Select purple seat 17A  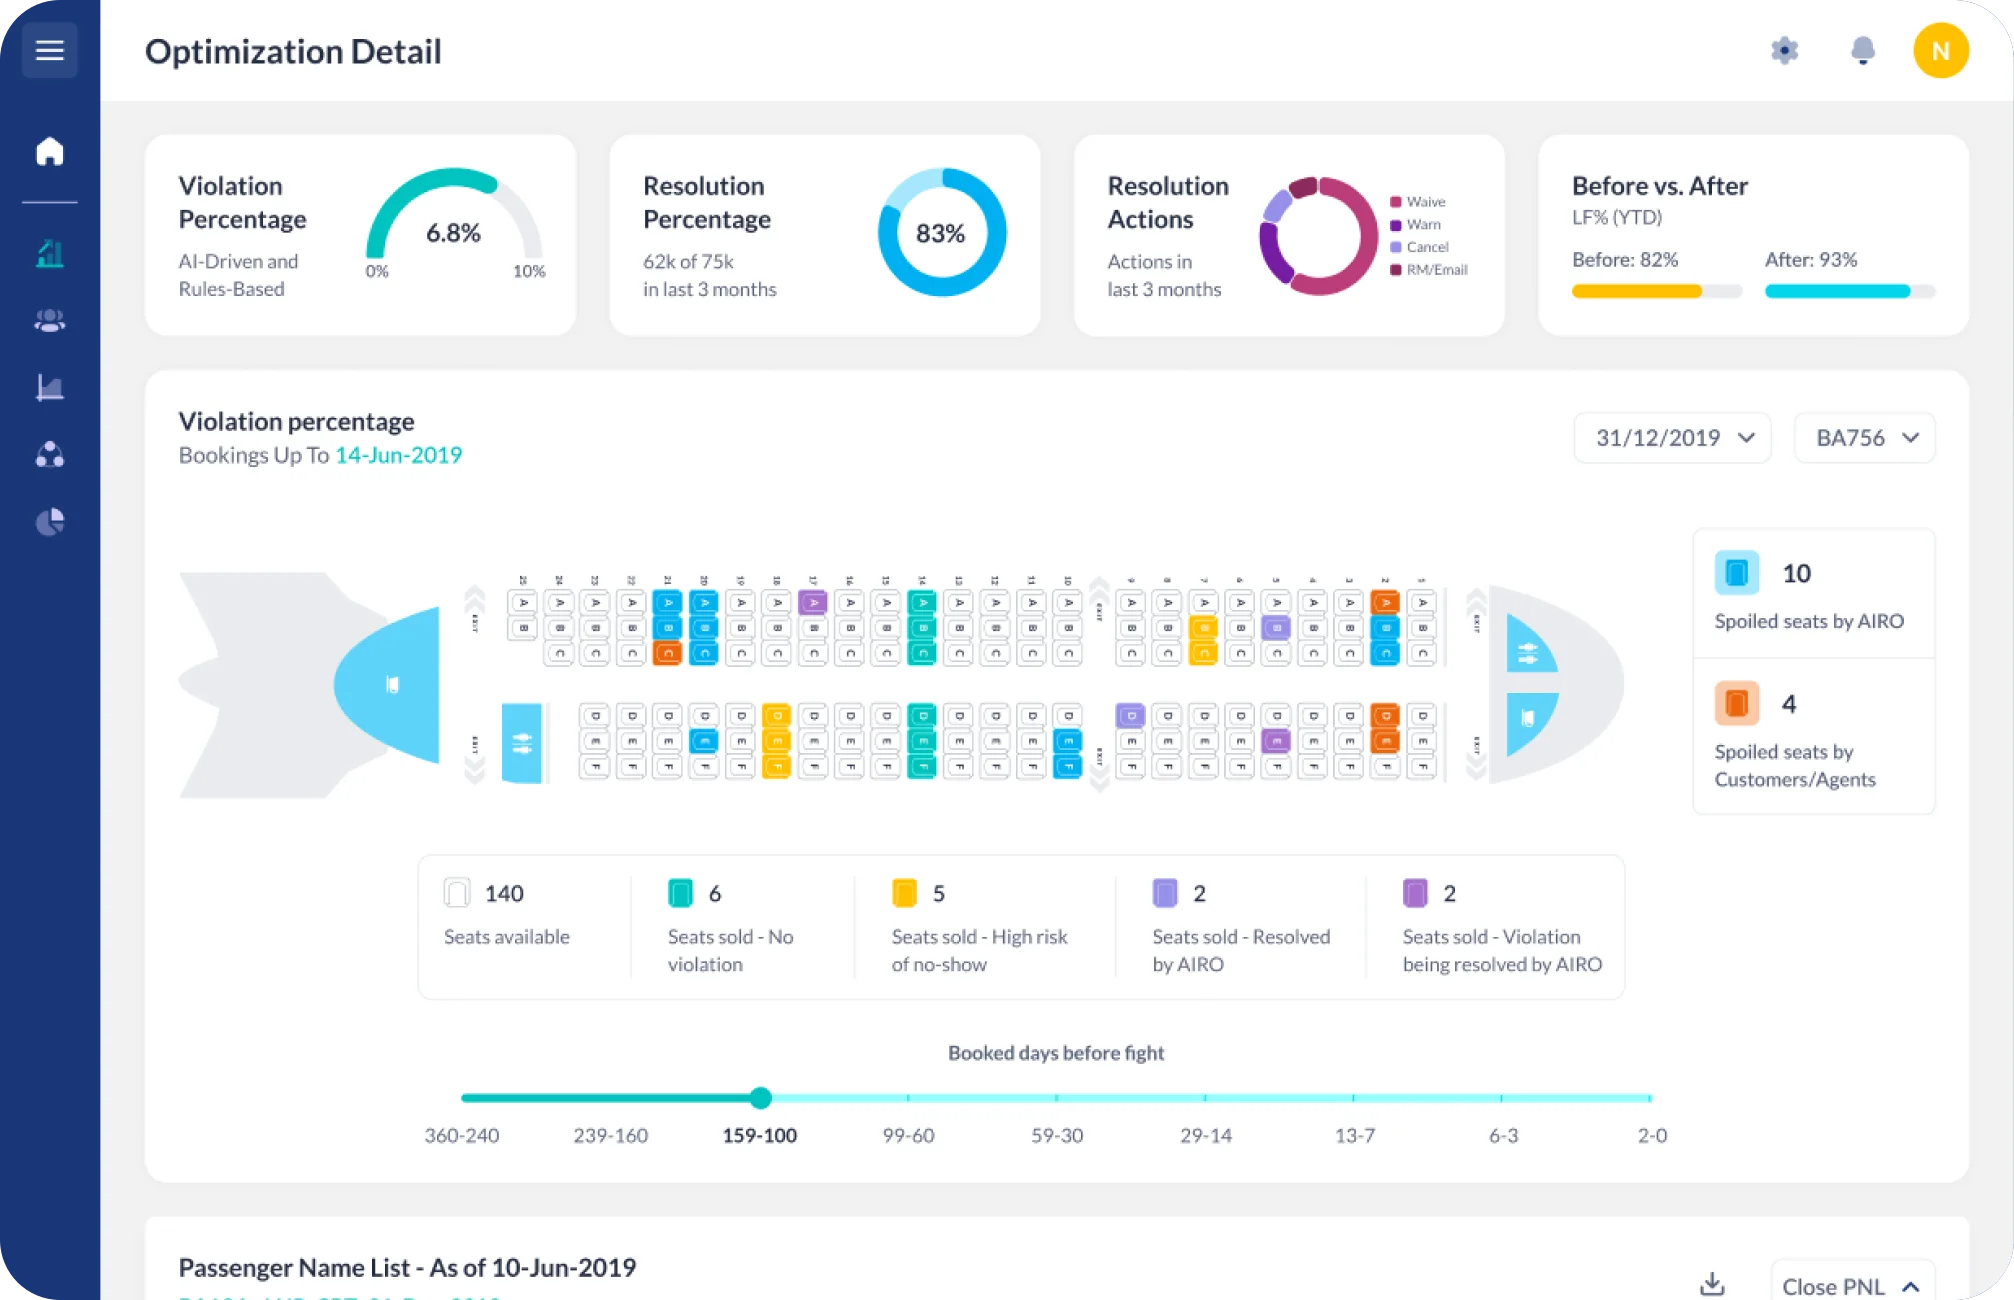coord(813,603)
